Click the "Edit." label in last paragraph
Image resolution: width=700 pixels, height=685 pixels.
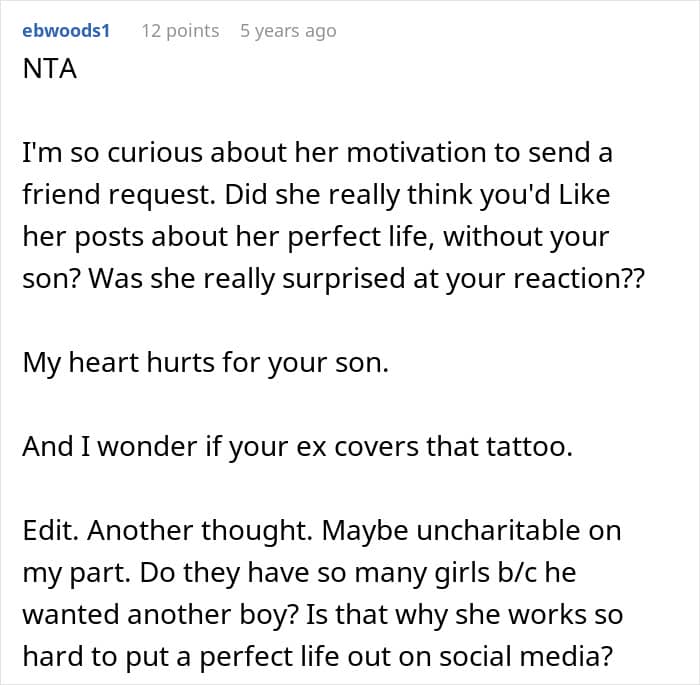click(47, 530)
